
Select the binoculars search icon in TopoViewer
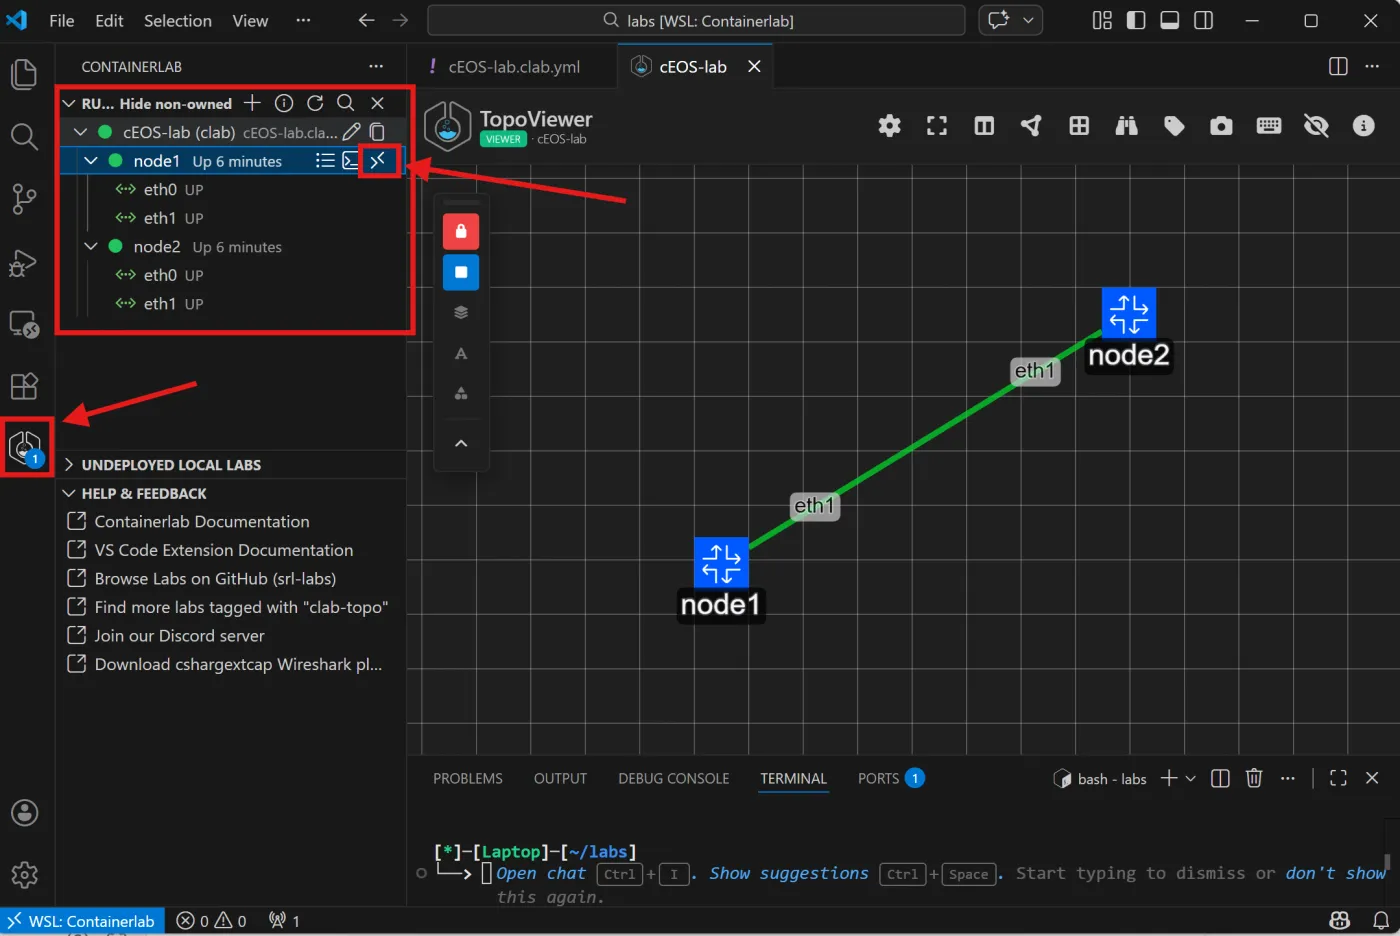(x=1126, y=126)
